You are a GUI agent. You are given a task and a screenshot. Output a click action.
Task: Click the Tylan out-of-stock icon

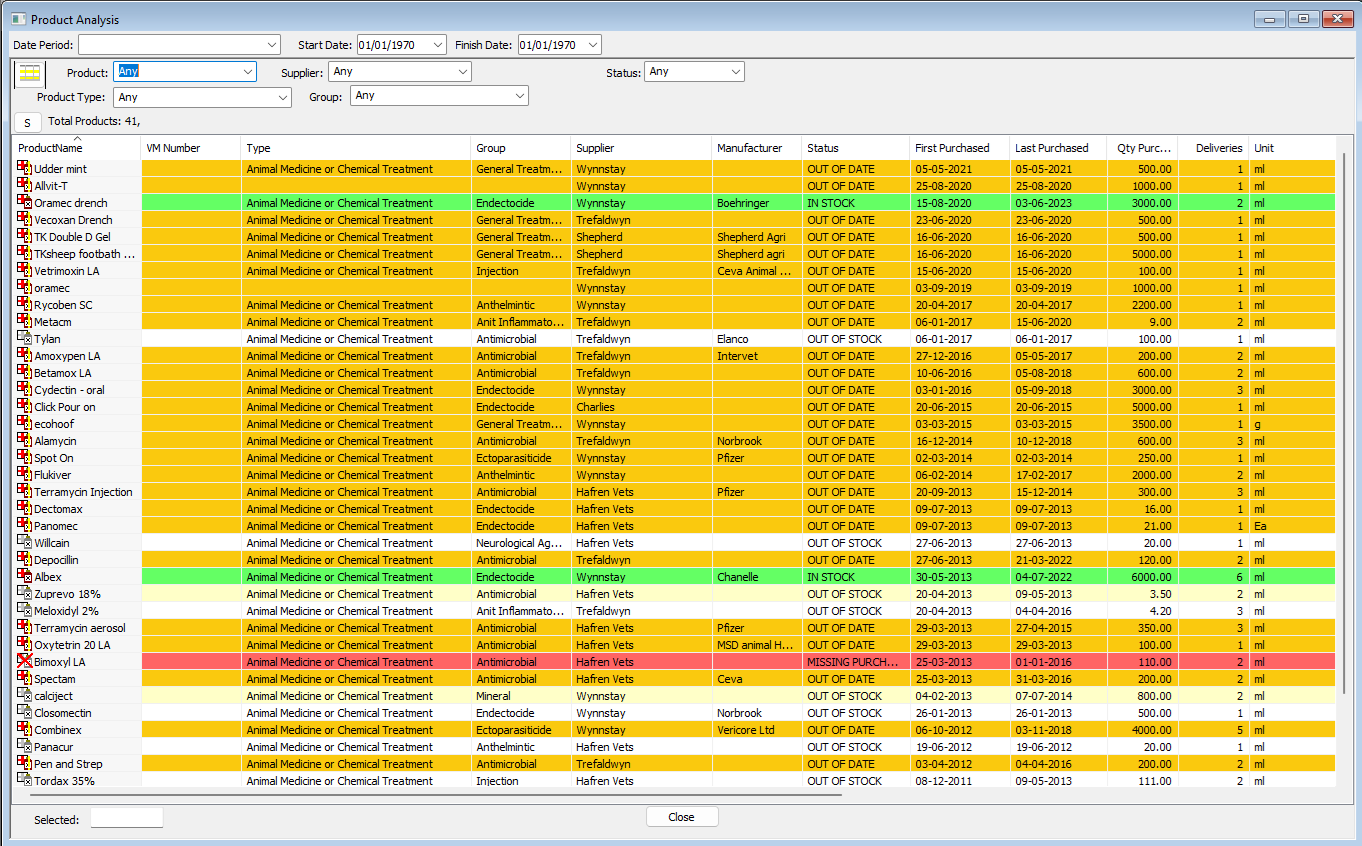tap(25, 339)
